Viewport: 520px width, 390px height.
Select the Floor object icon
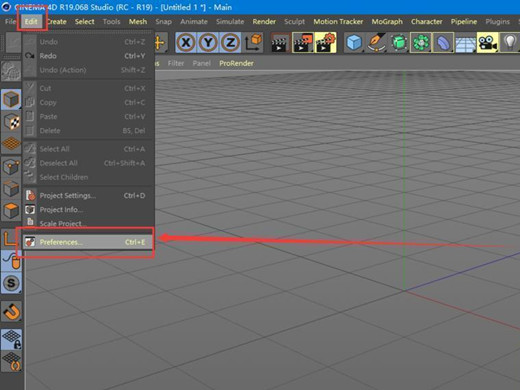point(465,42)
